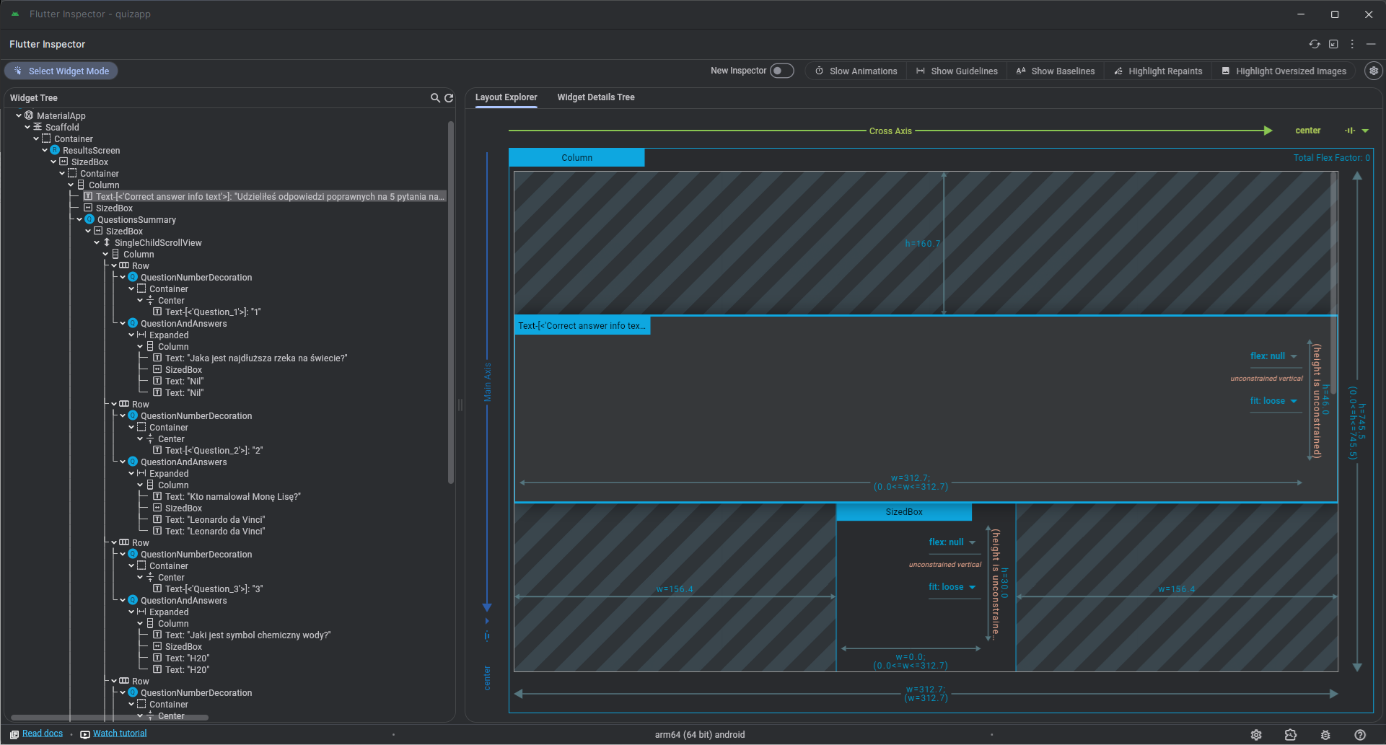Toggle Slow Animations
This screenshot has height=745, width=1386.
[856, 71]
